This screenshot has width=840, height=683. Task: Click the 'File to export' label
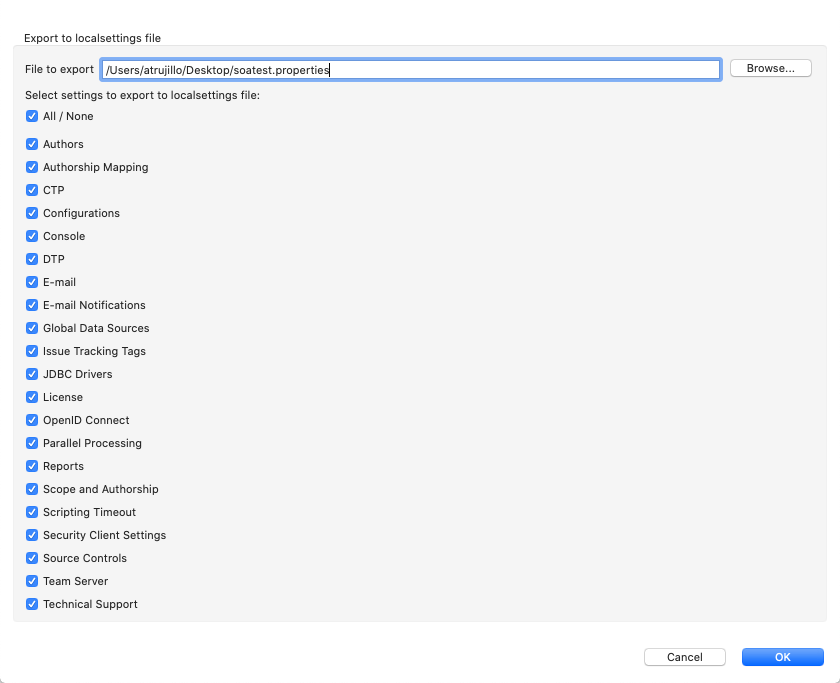click(x=59, y=70)
